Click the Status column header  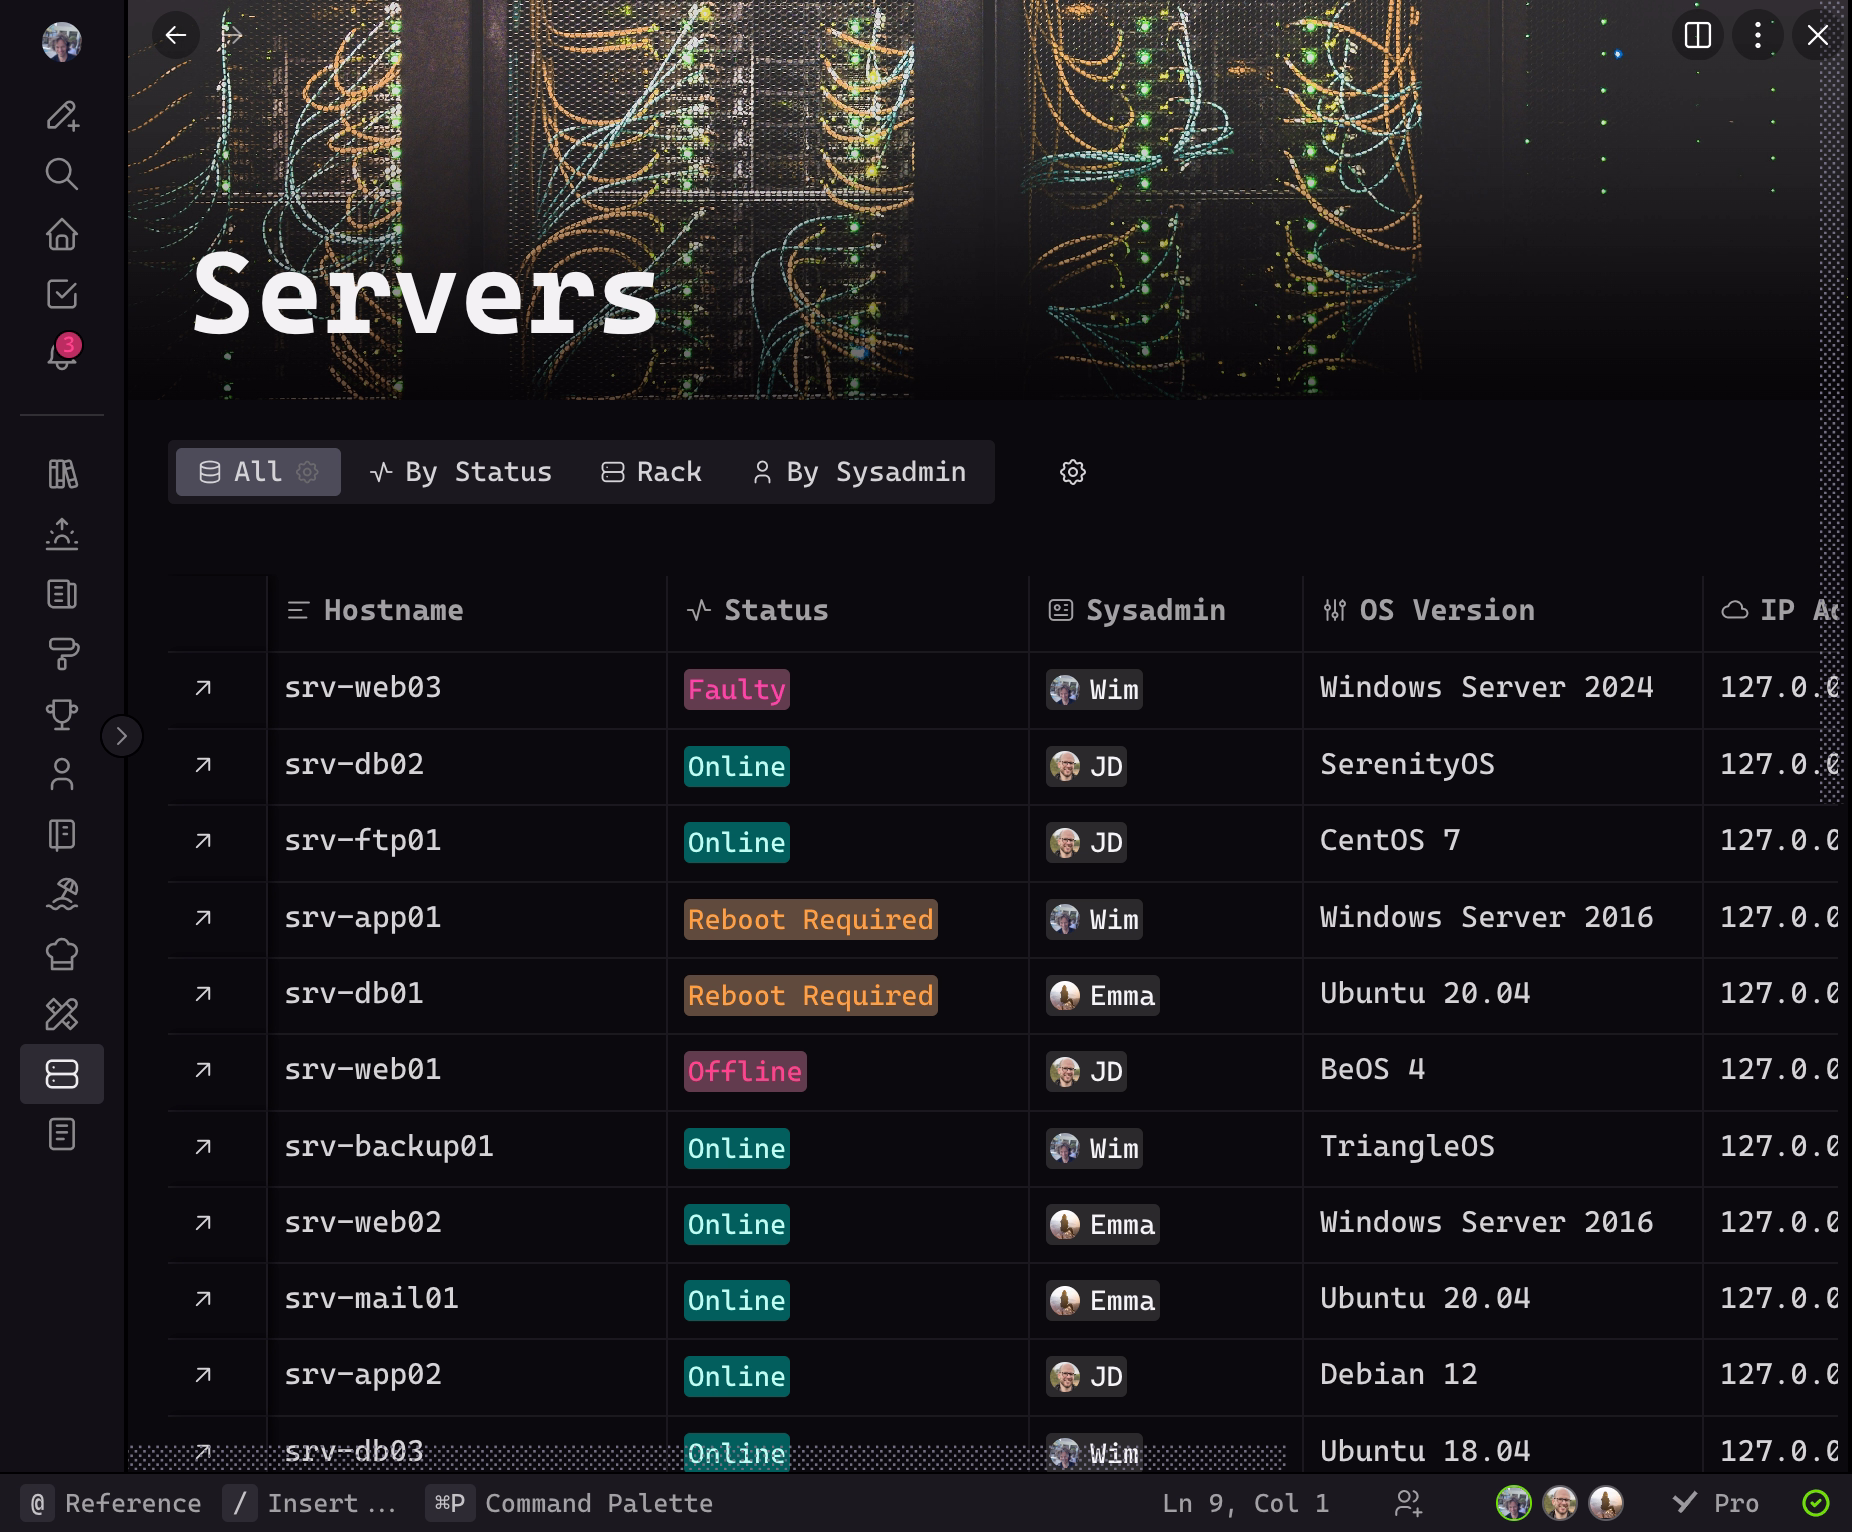pyautogui.click(x=775, y=610)
